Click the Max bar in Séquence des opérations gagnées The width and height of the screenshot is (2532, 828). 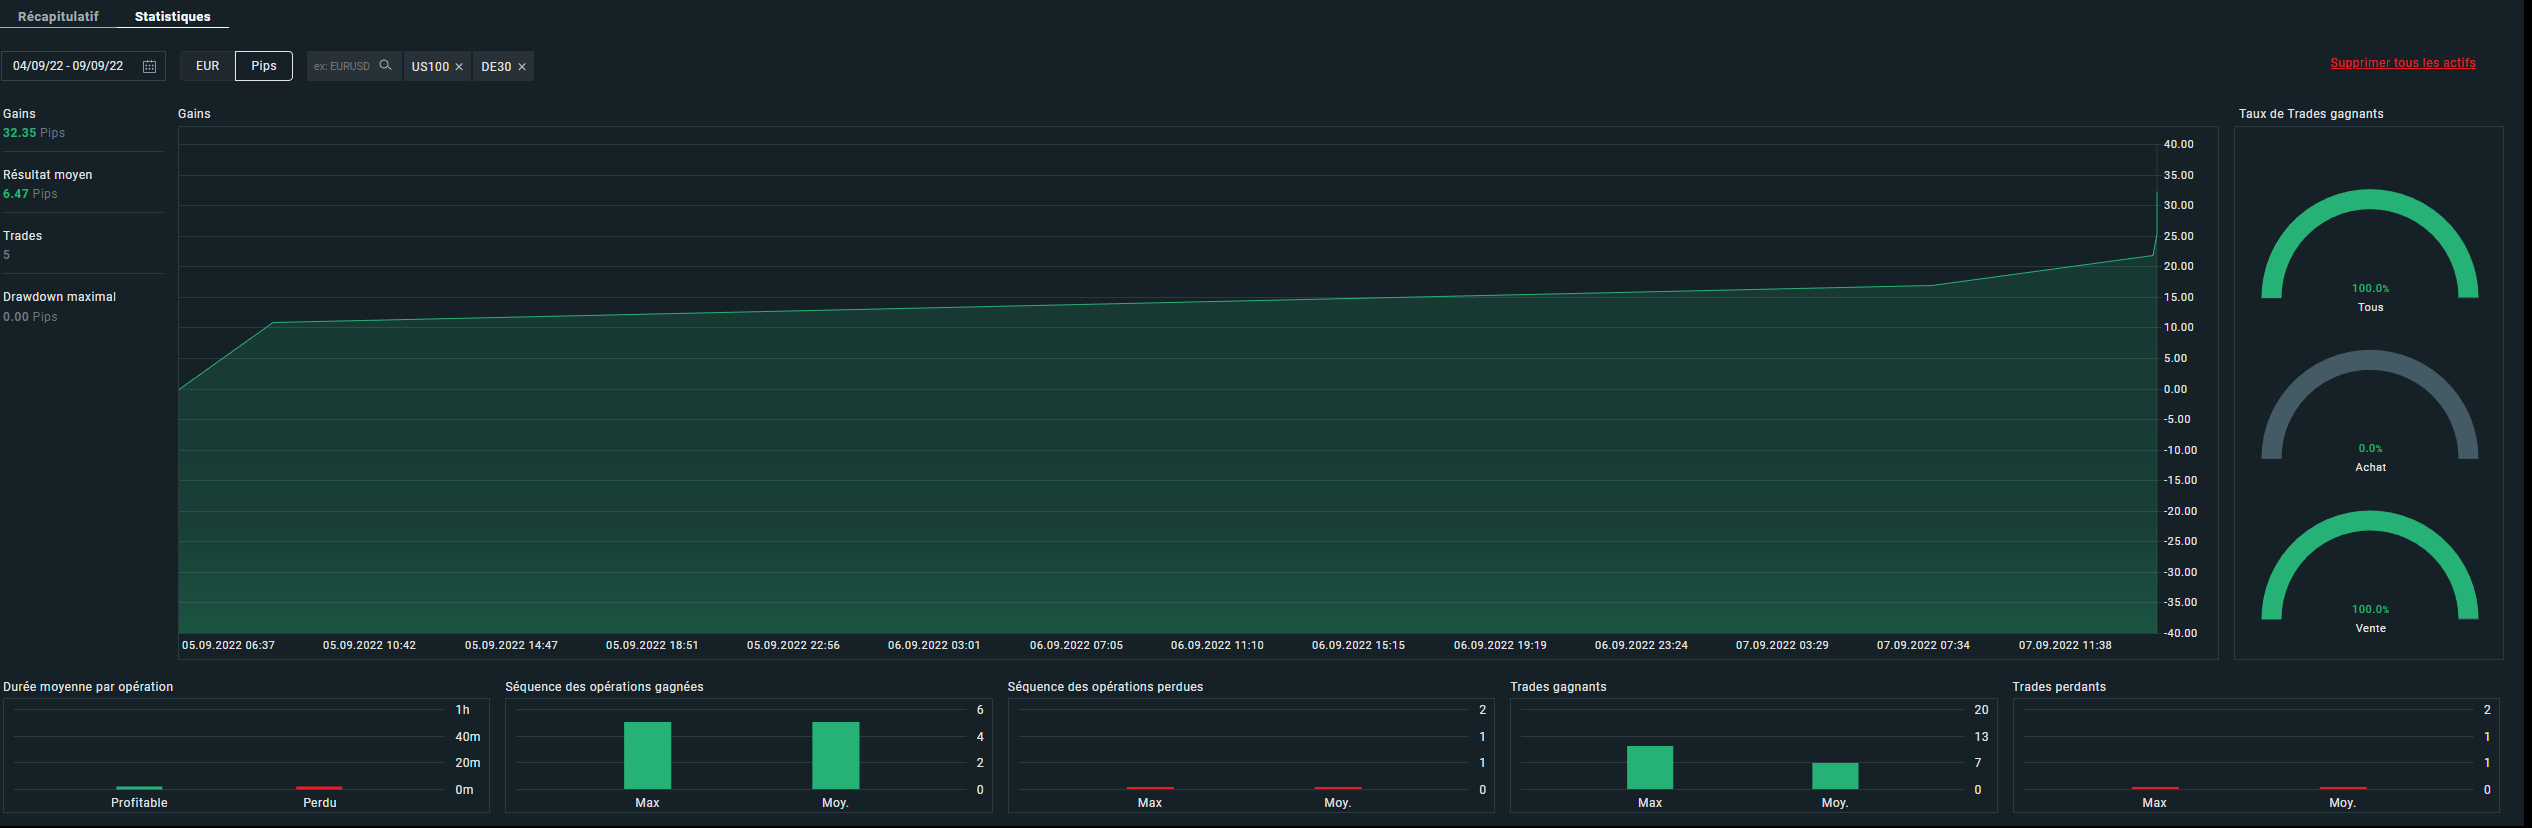[x=647, y=755]
